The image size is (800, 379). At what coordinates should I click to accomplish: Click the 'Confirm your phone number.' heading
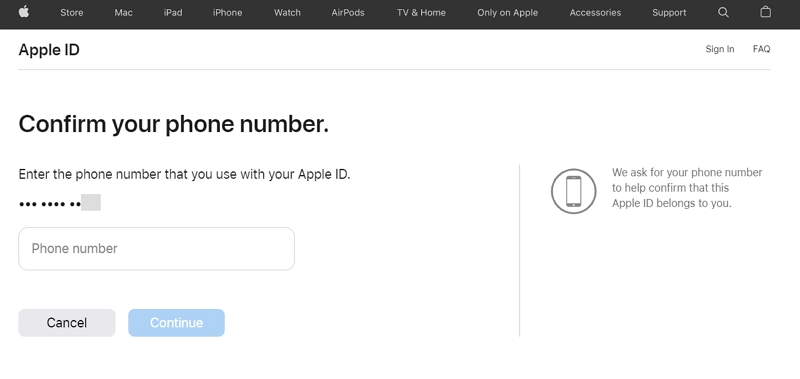pos(173,124)
